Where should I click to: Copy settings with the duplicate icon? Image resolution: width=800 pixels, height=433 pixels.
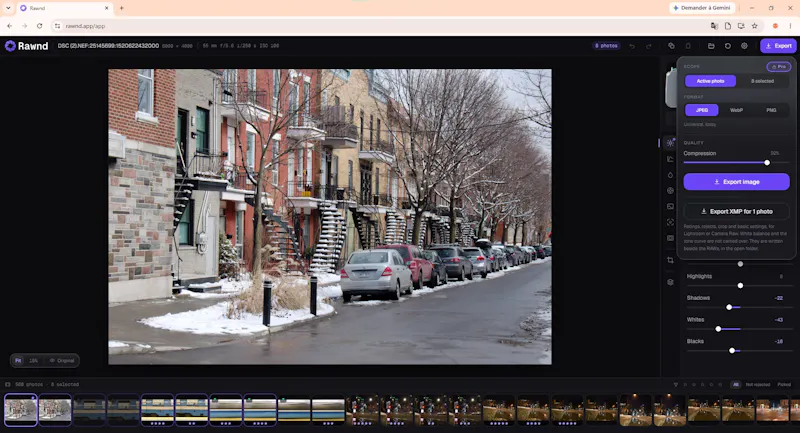[x=671, y=46]
